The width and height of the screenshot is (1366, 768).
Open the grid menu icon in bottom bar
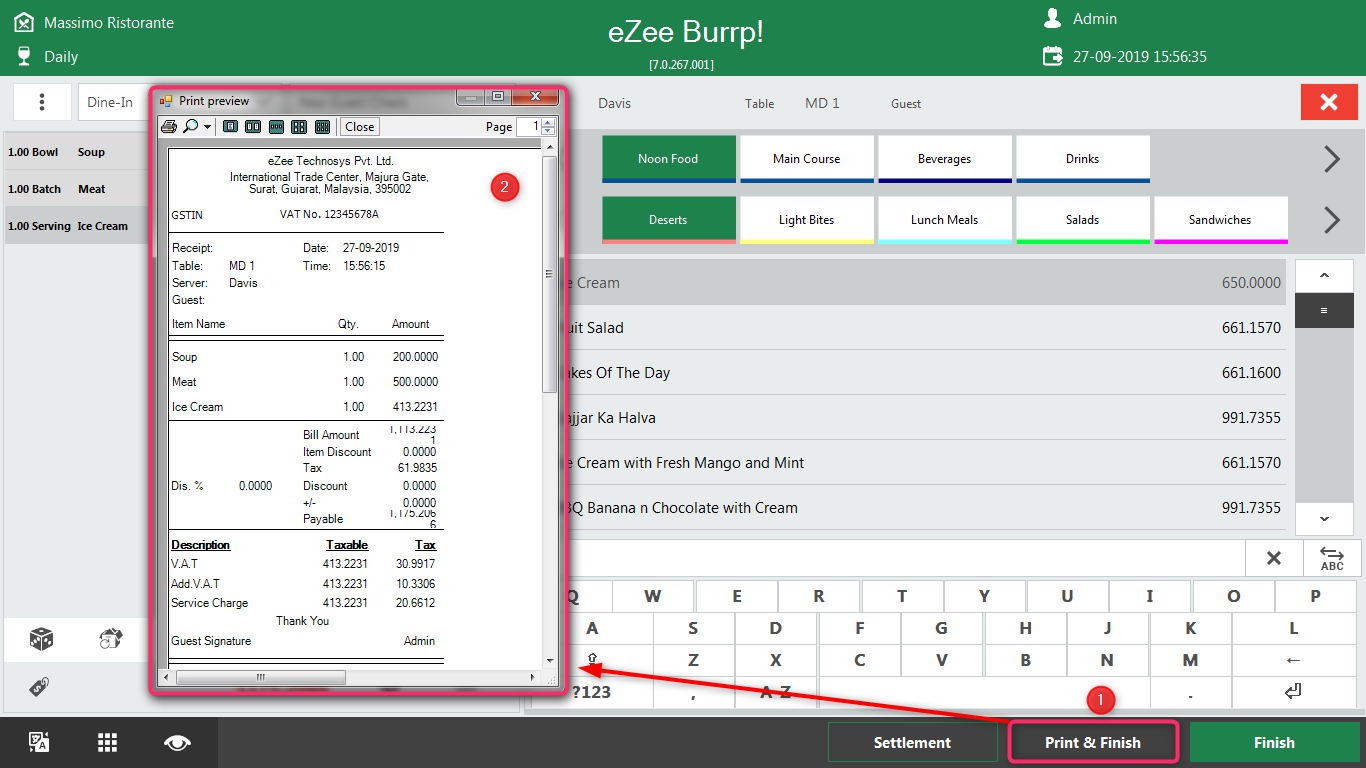click(108, 742)
